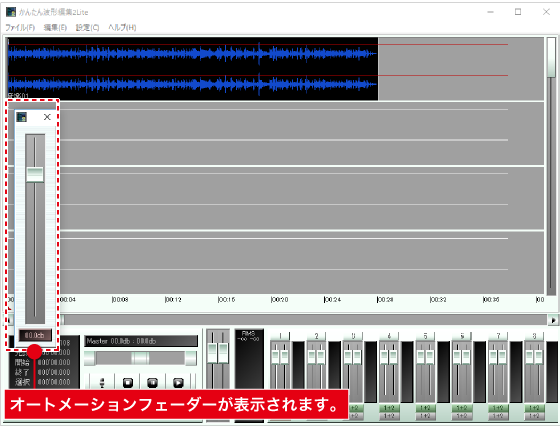Click the 00:24 mark on the time ruler
560x428 pixels.
pos(332,299)
